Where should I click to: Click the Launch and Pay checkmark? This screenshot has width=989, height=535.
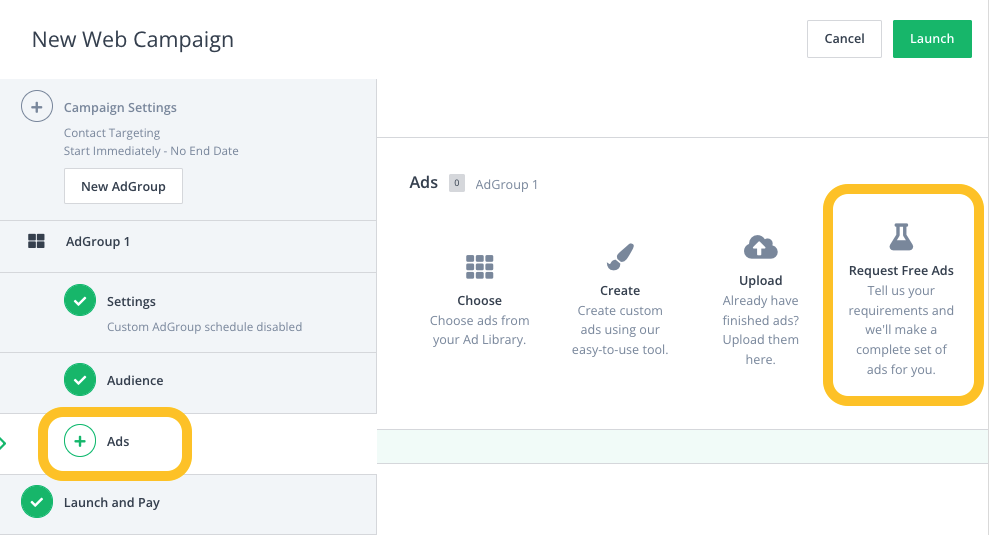coord(37,502)
